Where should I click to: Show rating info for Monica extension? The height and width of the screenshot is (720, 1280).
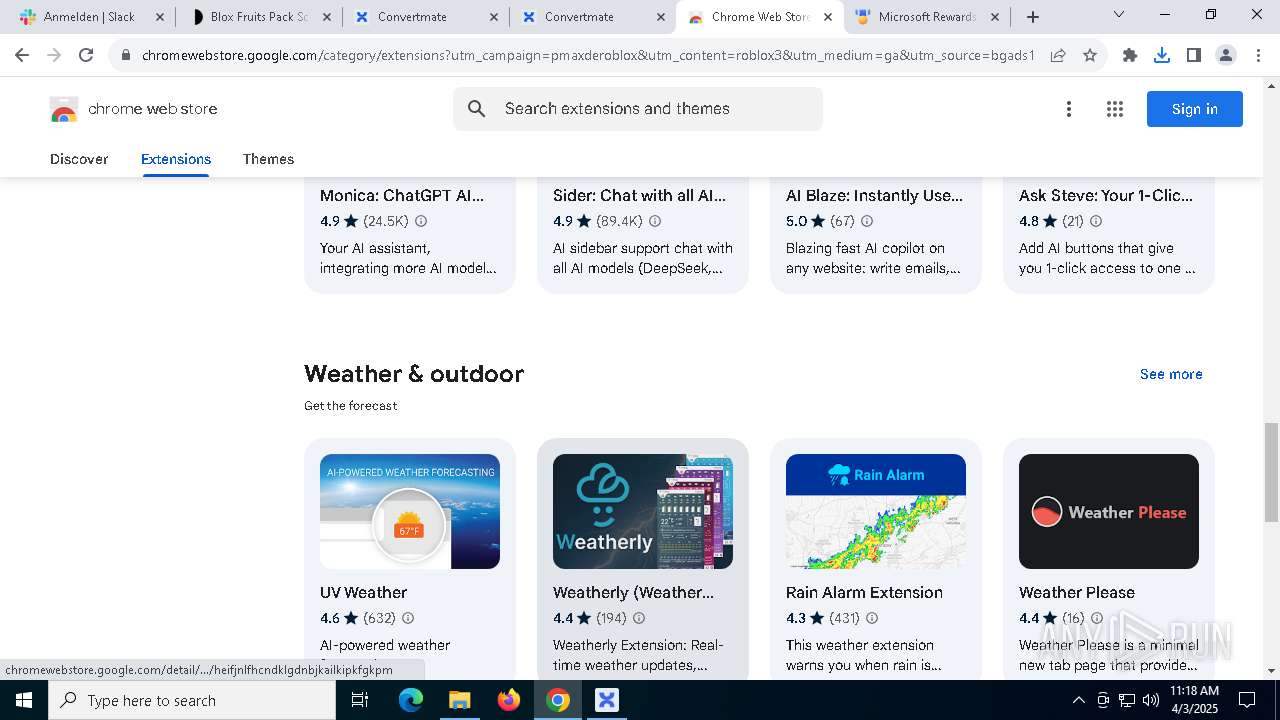pyautogui.click(x=421, y=221)
